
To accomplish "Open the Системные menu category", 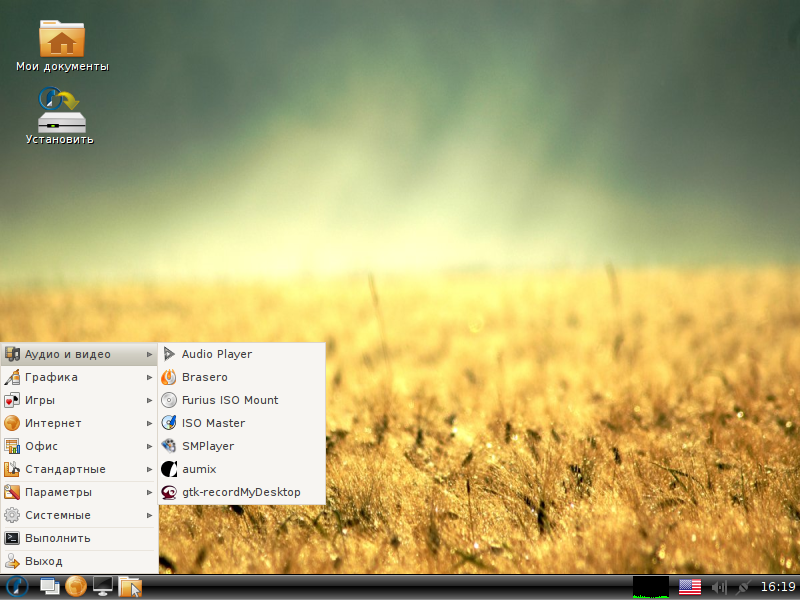I will tap(79, 515).
